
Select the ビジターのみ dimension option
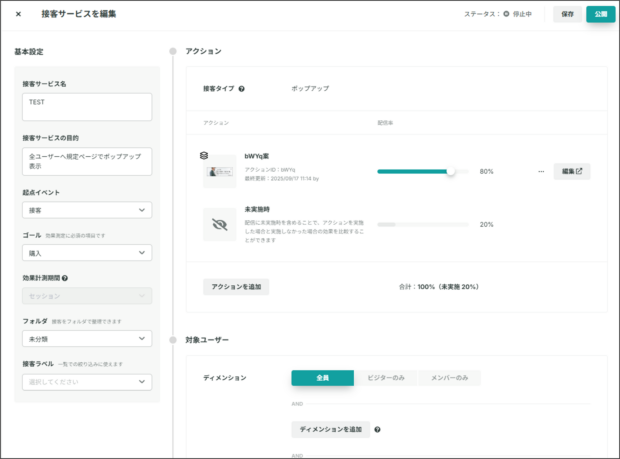385,378
